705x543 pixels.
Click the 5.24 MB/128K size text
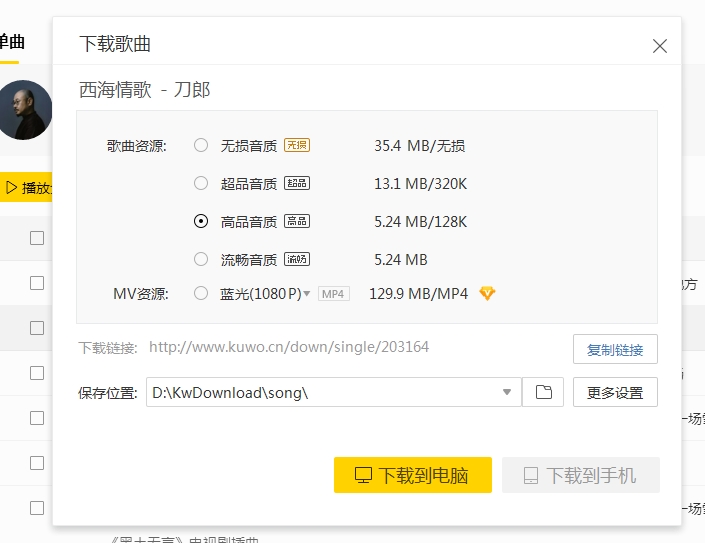click(x=420, y=222)
